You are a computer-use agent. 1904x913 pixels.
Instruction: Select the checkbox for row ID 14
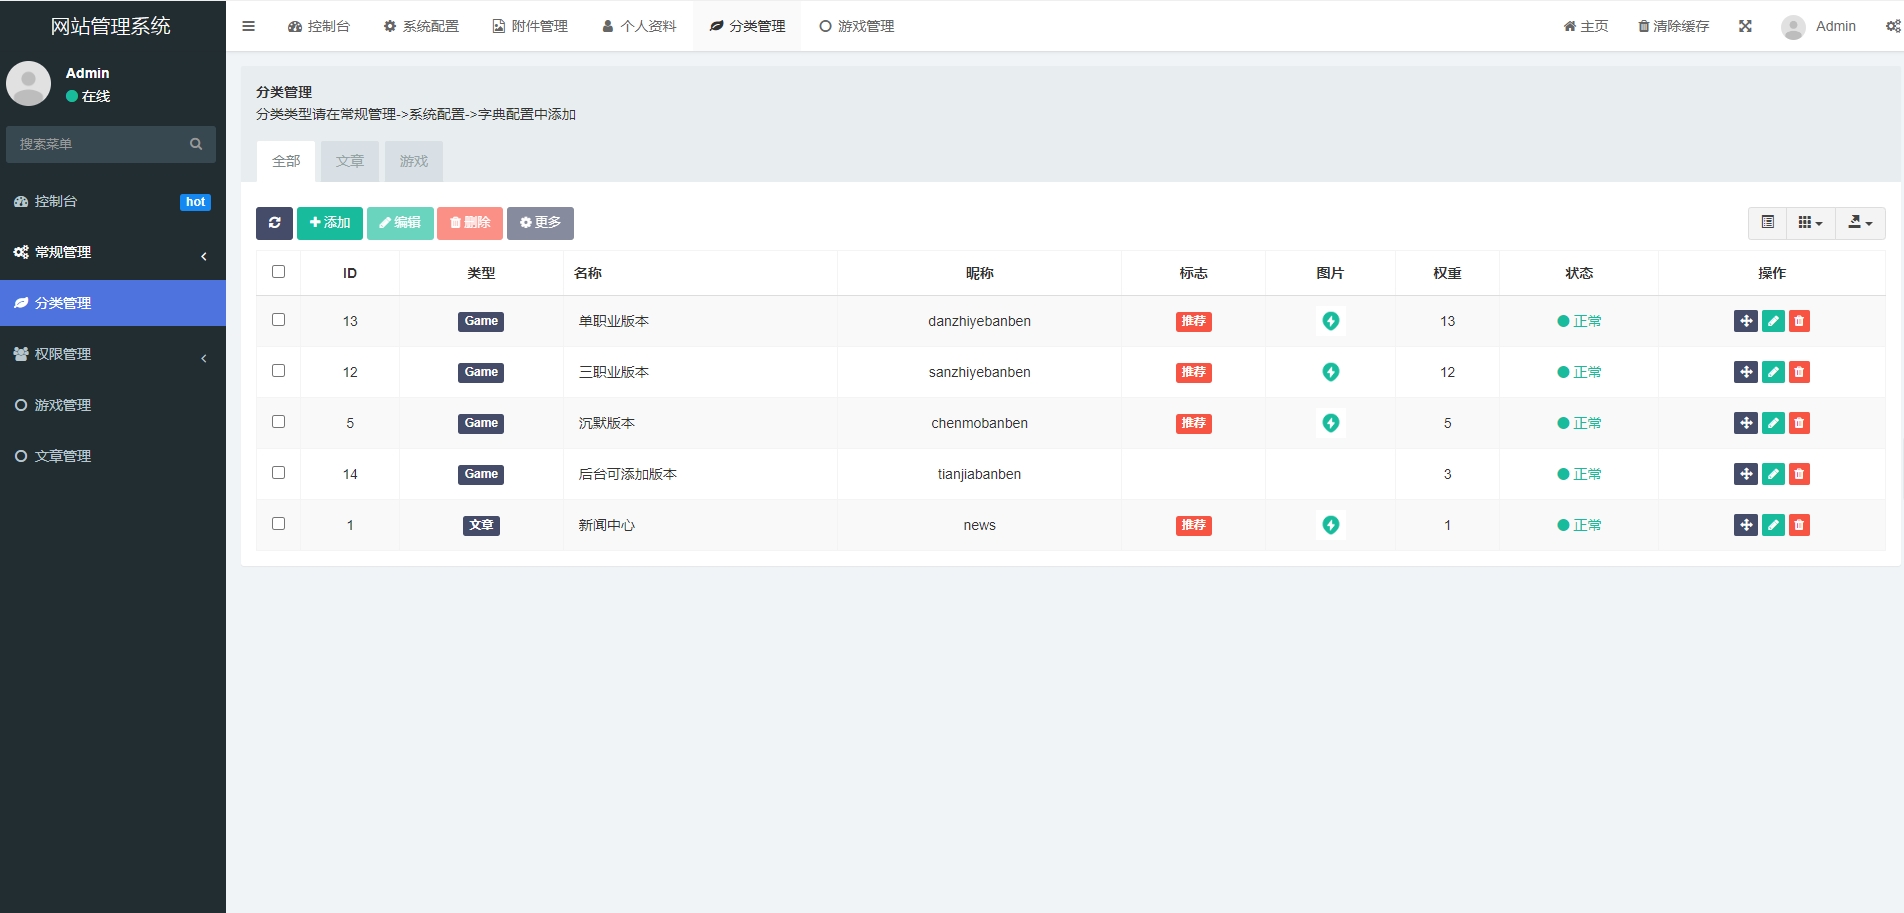coord(279,473)
